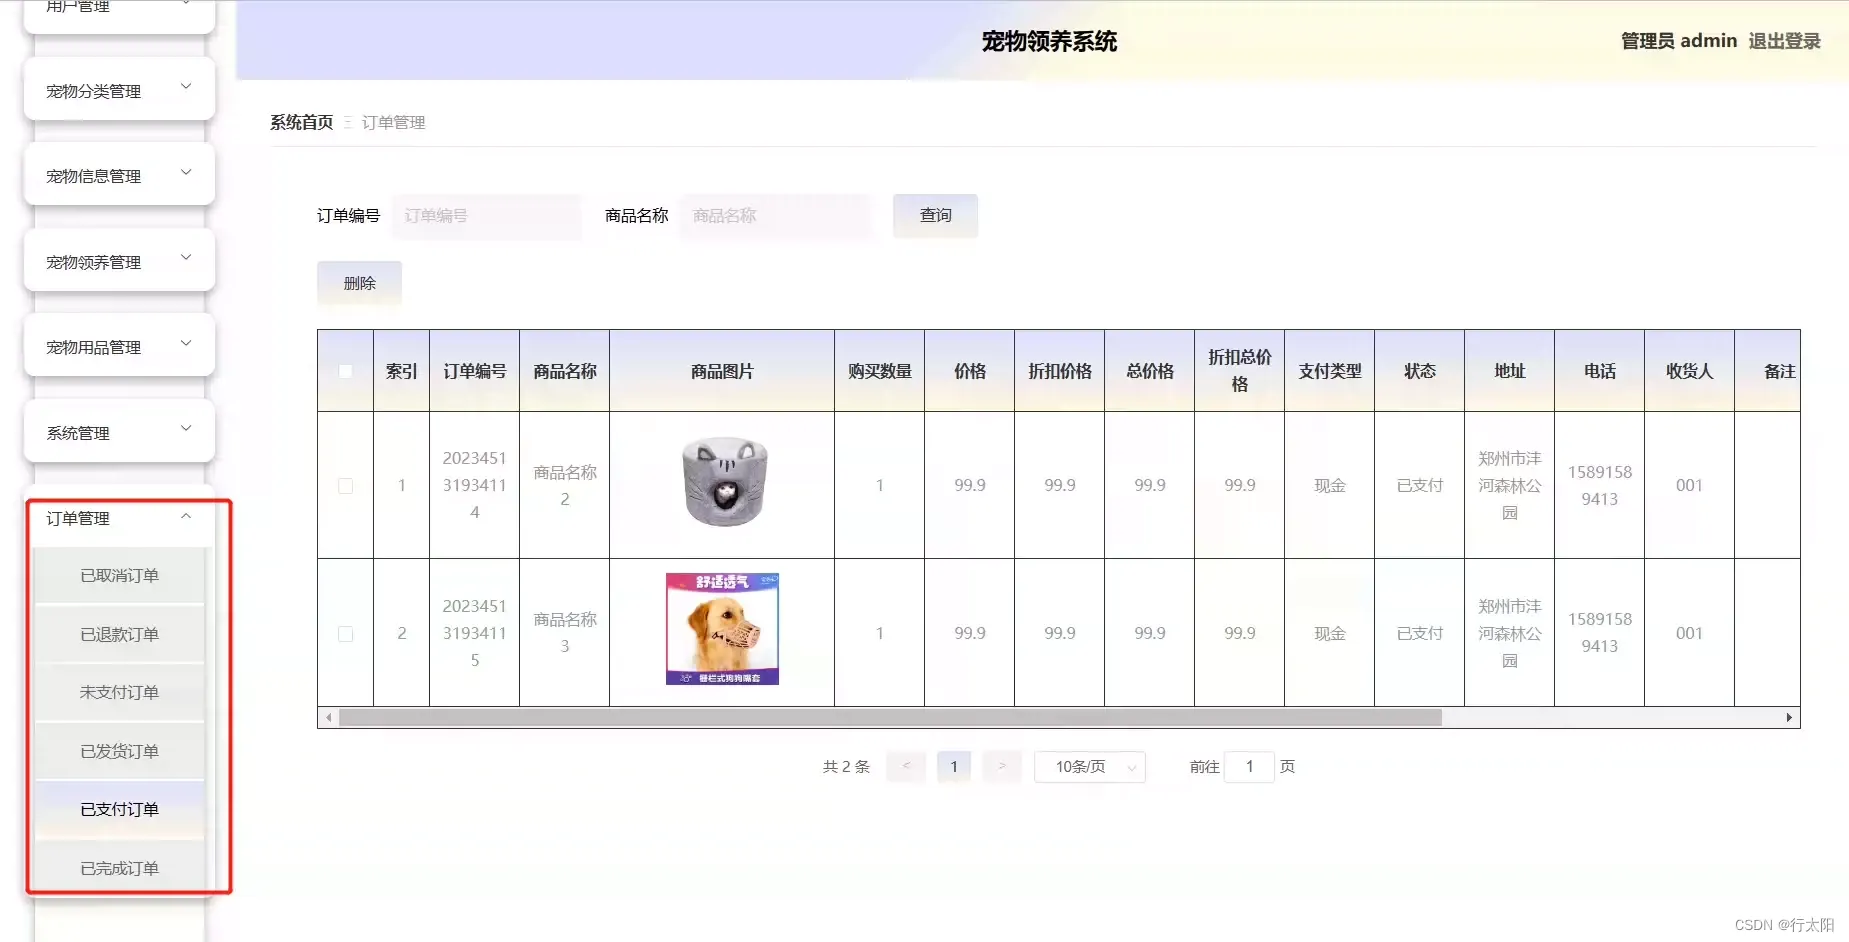Click the 购买数量 column header
The height and width of the screenshot is (942, 1849).
click(x=880, y=371)
